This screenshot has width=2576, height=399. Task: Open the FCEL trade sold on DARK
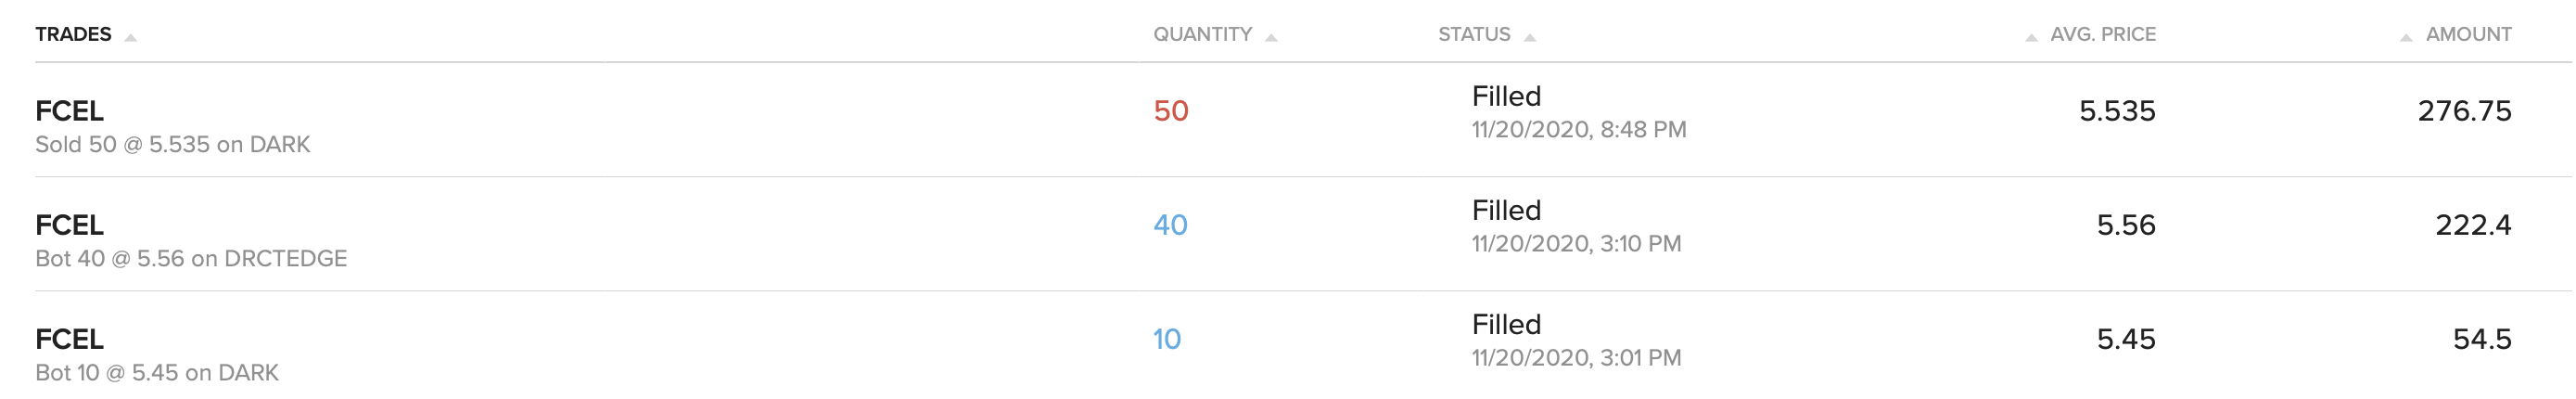pos(69,111)
